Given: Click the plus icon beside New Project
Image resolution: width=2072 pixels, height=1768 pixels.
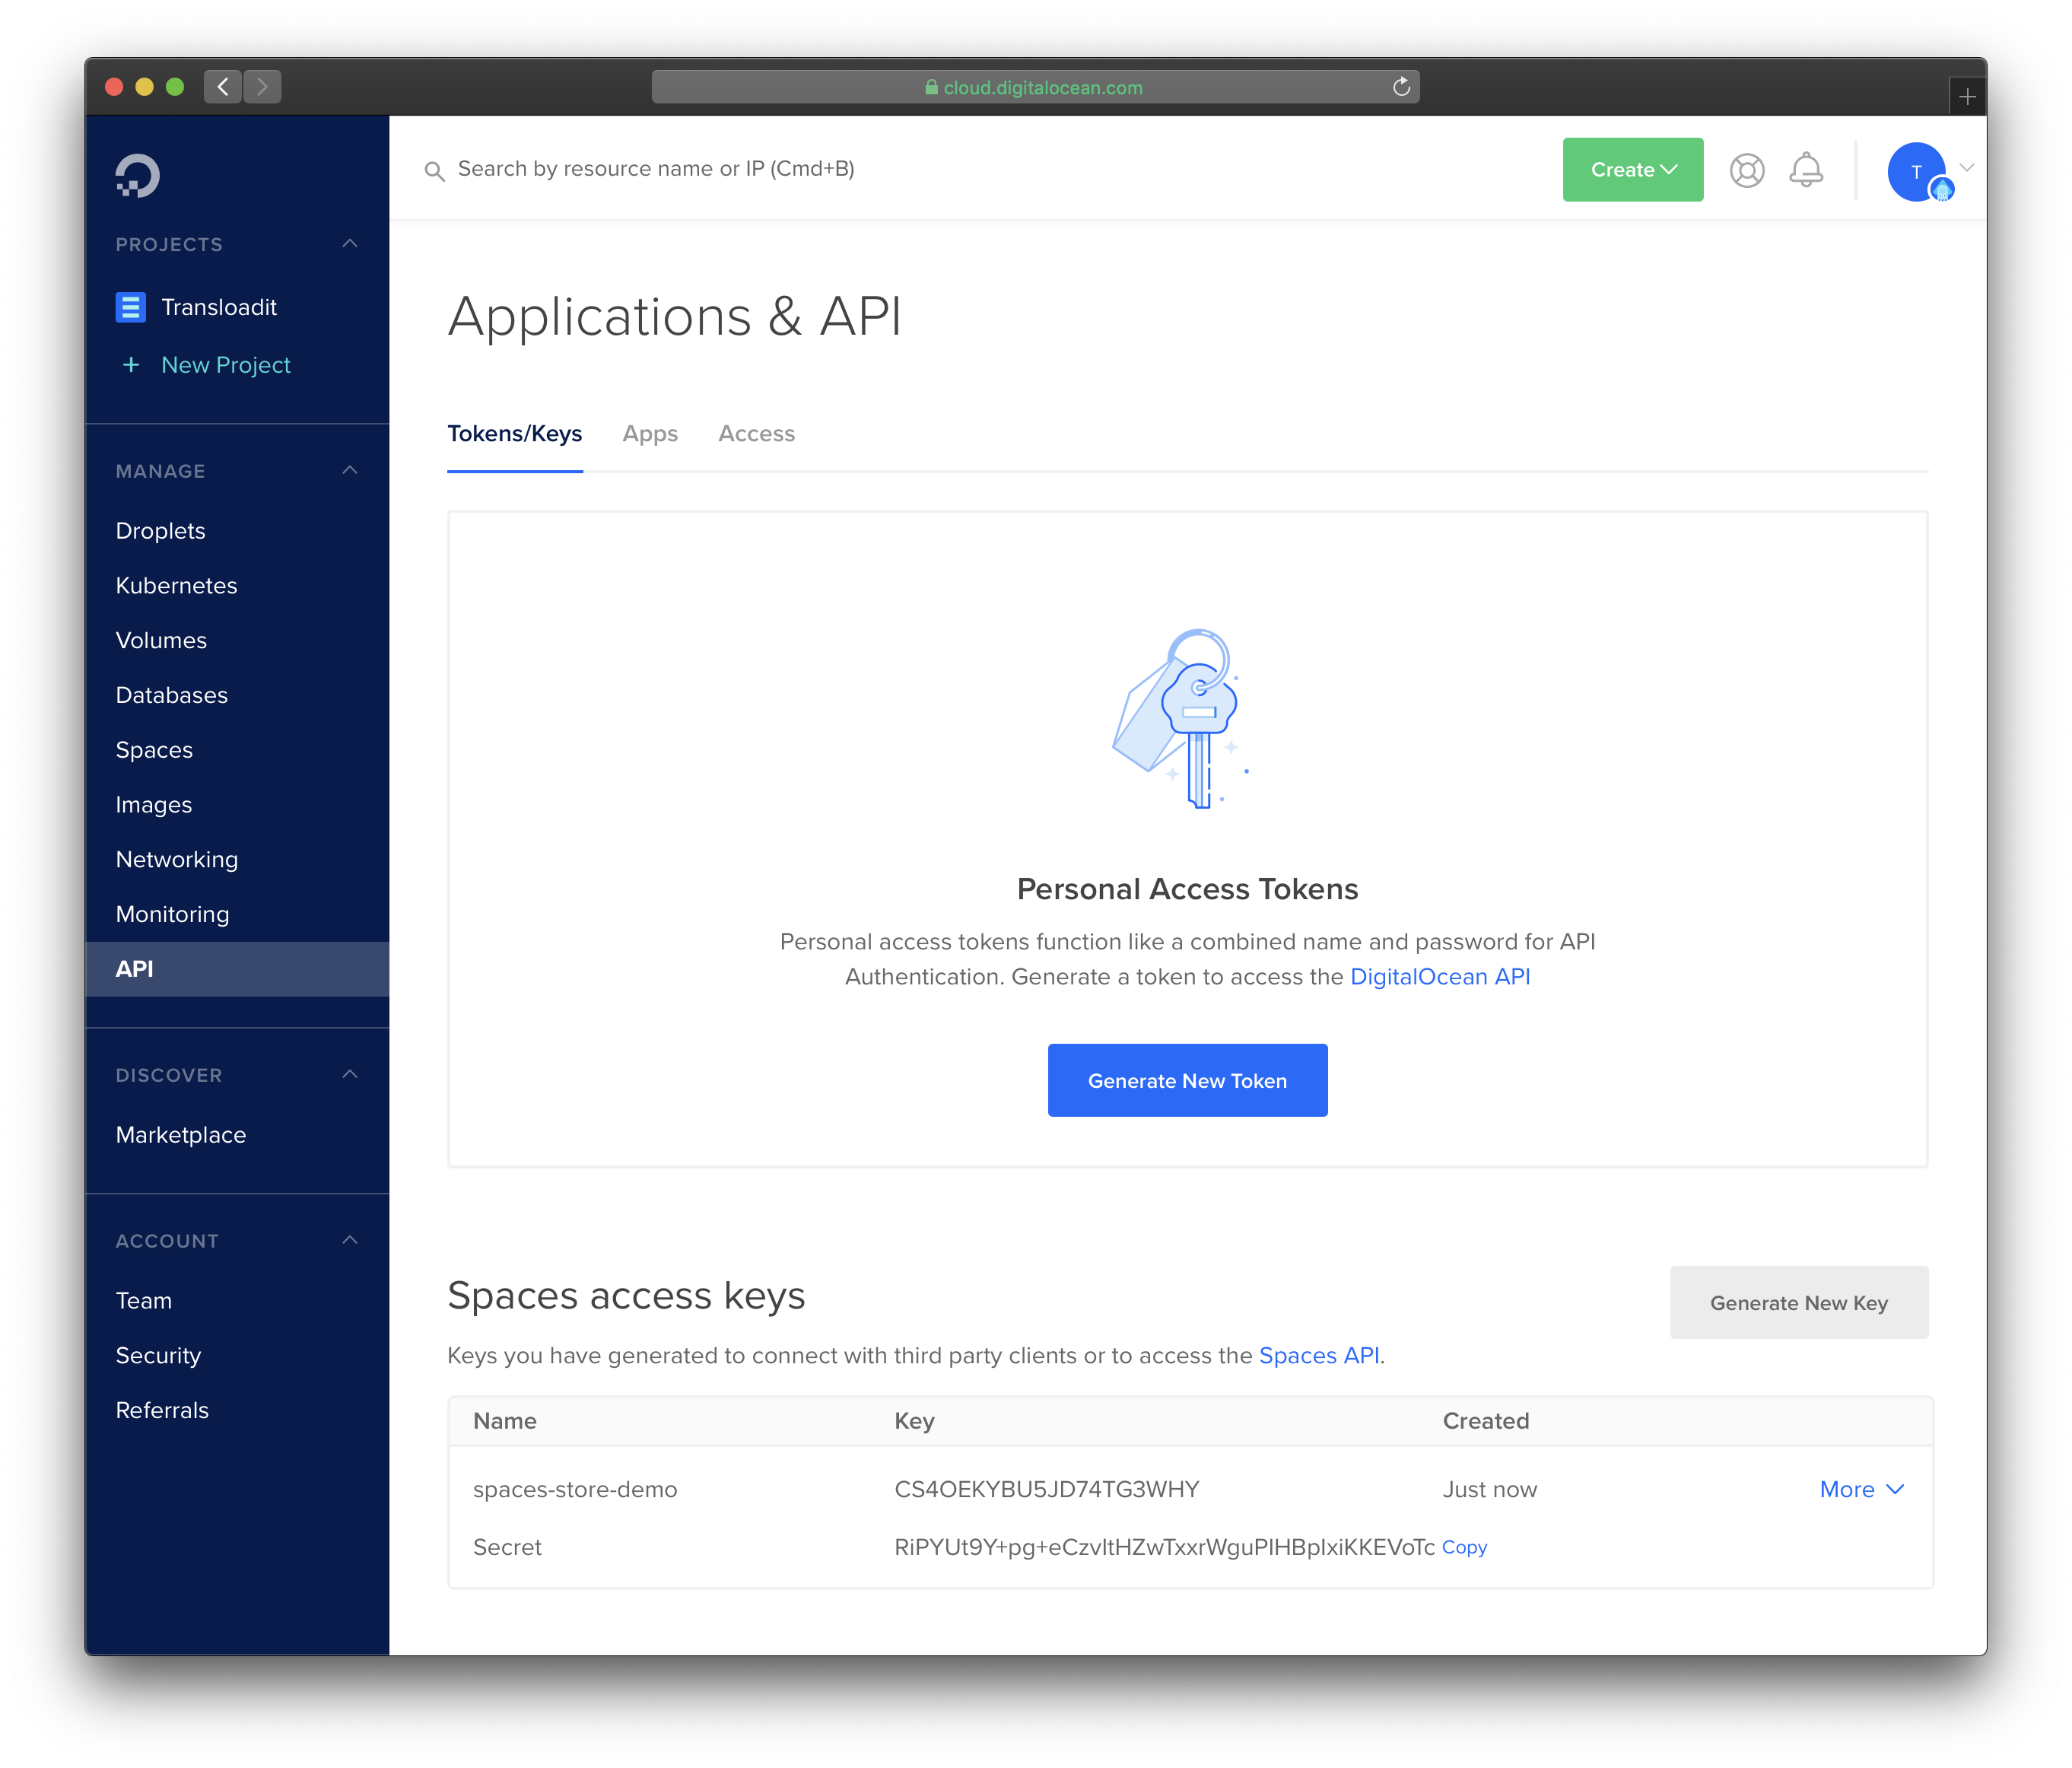Looking at the screenshot, I should coord(131,365).
